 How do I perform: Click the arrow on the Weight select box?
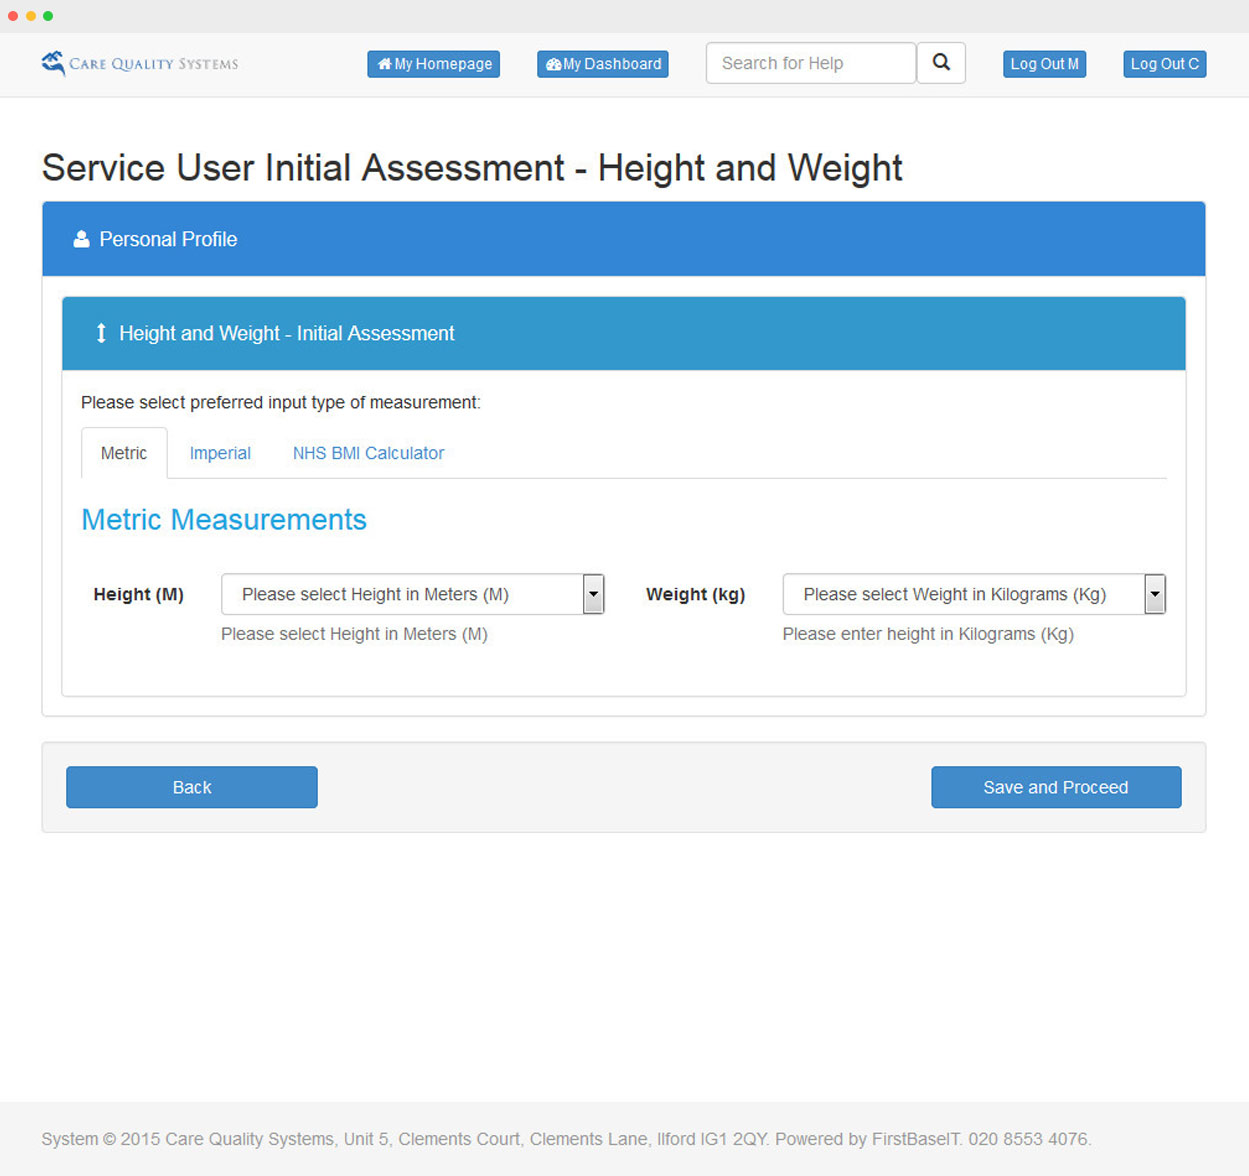tap(1155, 594)
